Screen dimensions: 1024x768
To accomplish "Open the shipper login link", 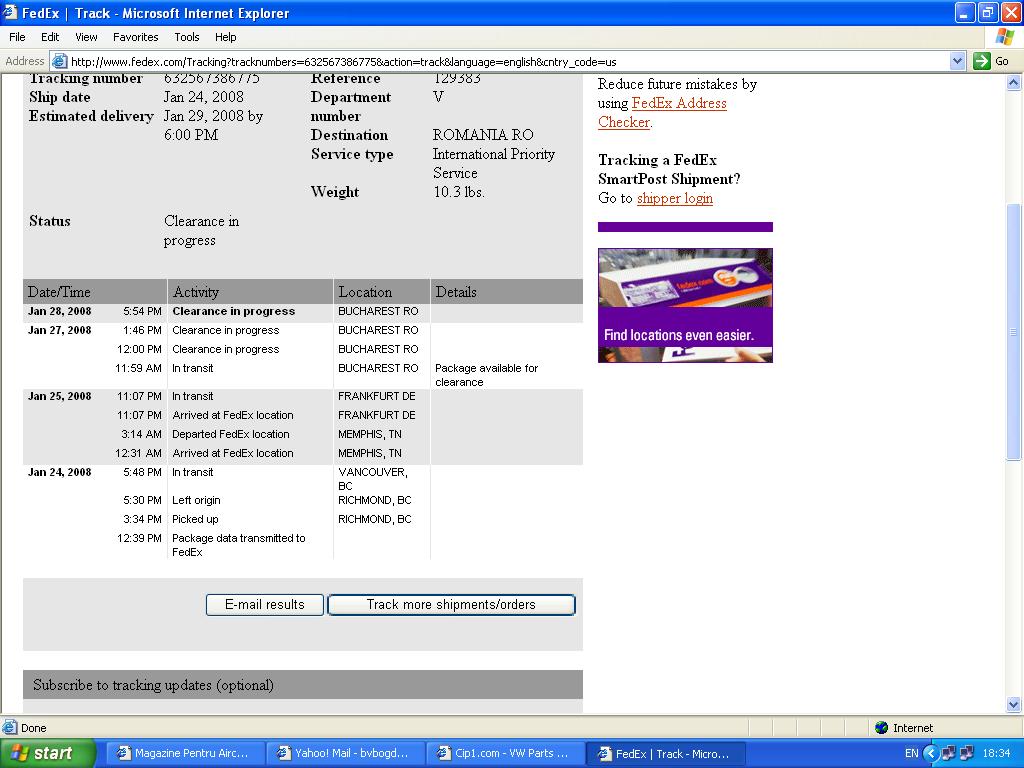I will 675,198.
